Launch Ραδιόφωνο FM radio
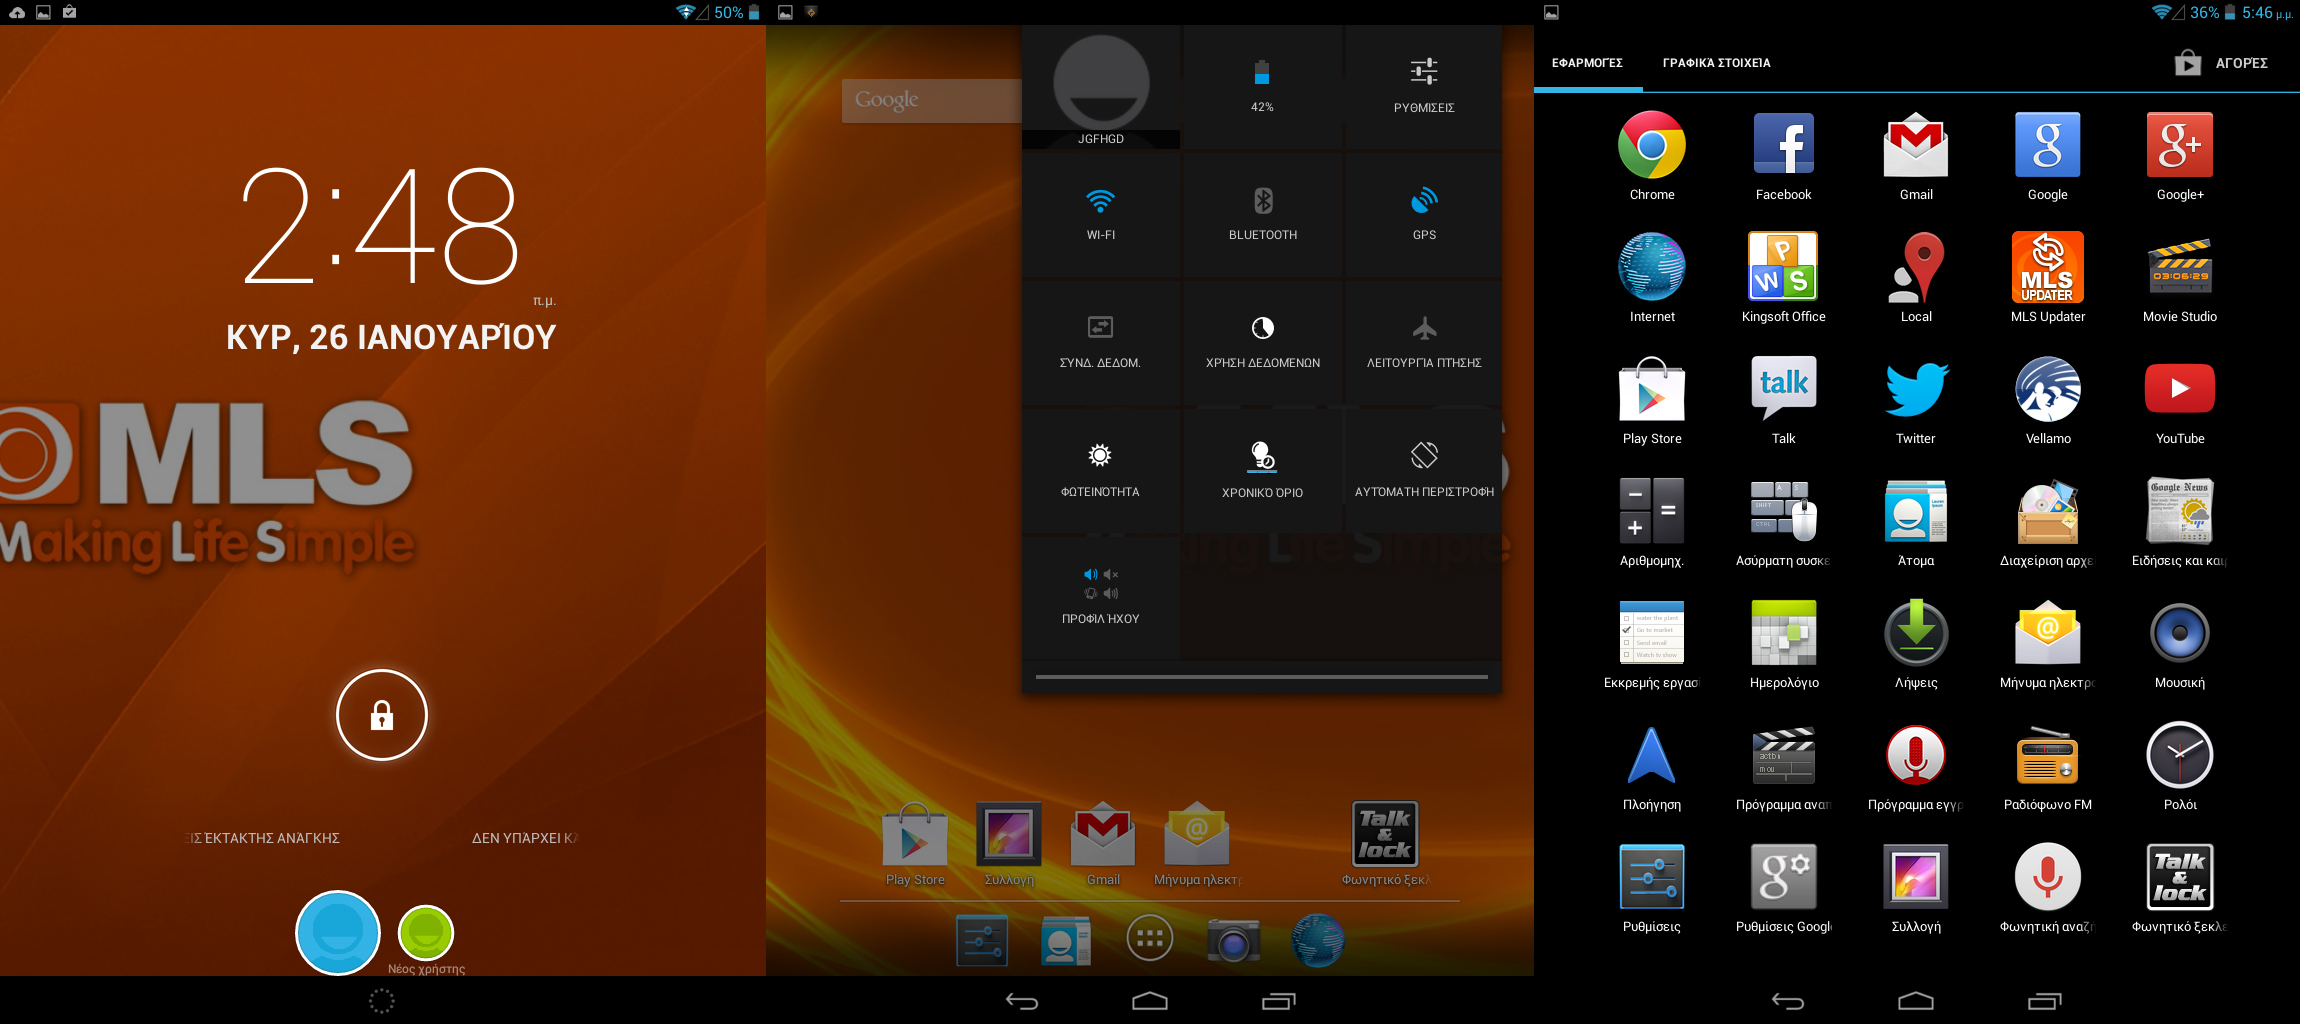The height and width of the screenshot is (1024, 2300). point(2048,758)
